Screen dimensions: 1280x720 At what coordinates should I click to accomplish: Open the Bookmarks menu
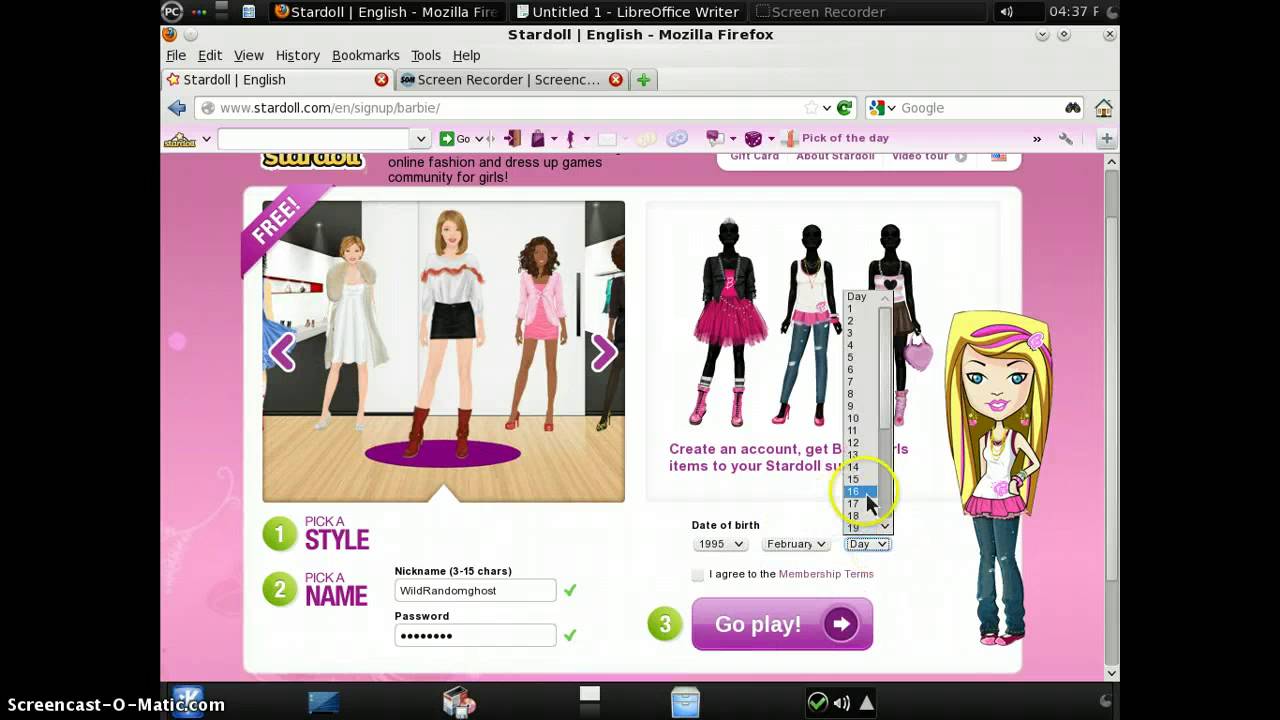pos(366,55)
